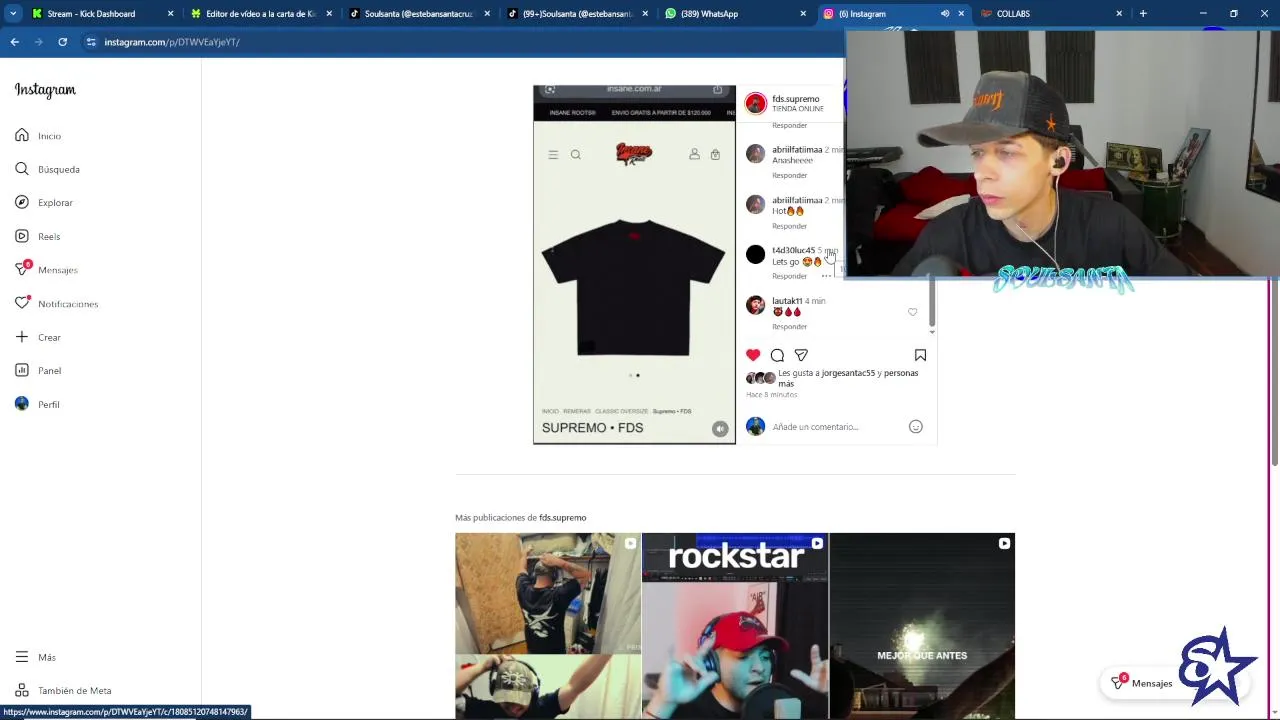
Task: Open Reels from the sidebar
Action: click(x=38, y=236)
